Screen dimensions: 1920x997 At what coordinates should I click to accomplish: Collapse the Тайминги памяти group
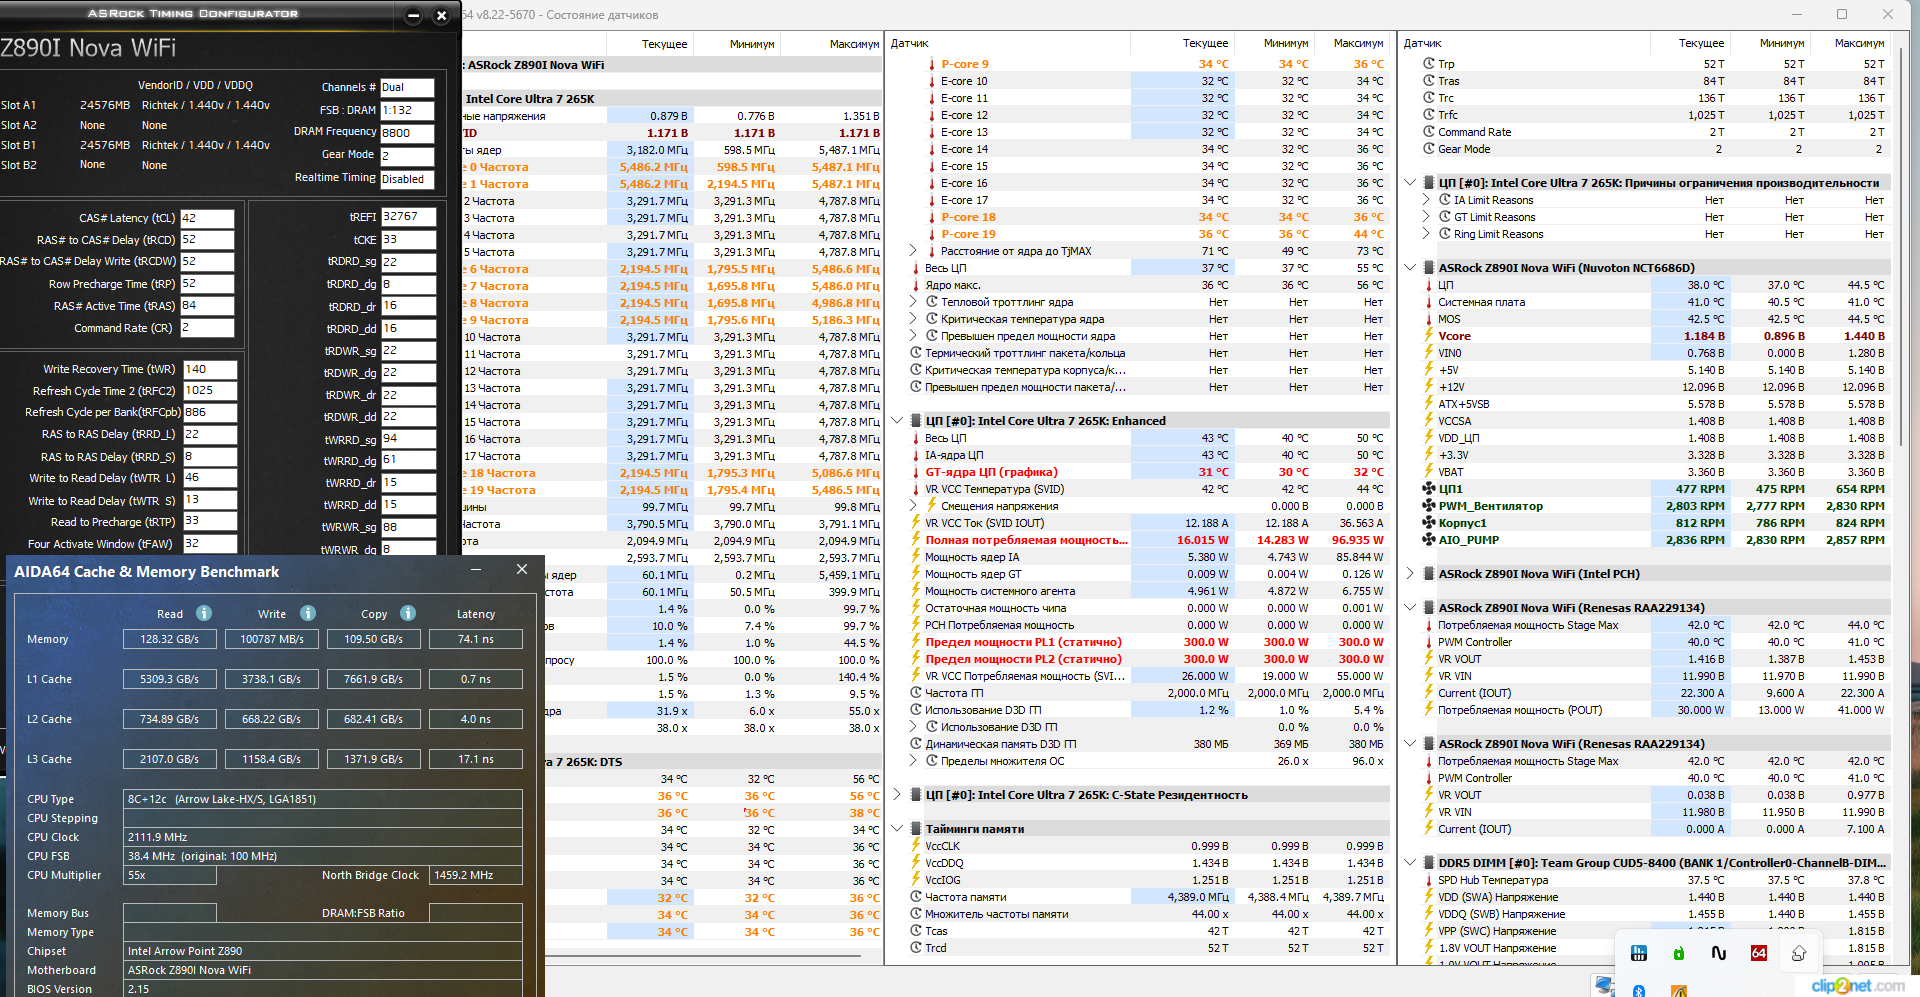897,829
